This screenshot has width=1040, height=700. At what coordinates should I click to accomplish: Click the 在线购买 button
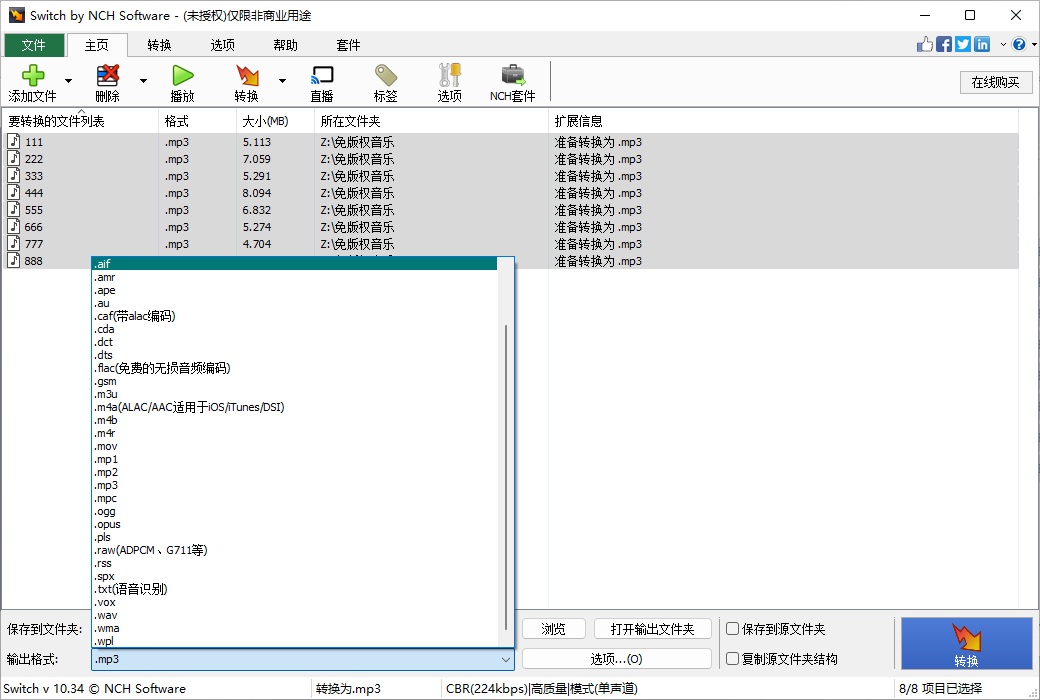pyautogui.click(x=996, y=82)
